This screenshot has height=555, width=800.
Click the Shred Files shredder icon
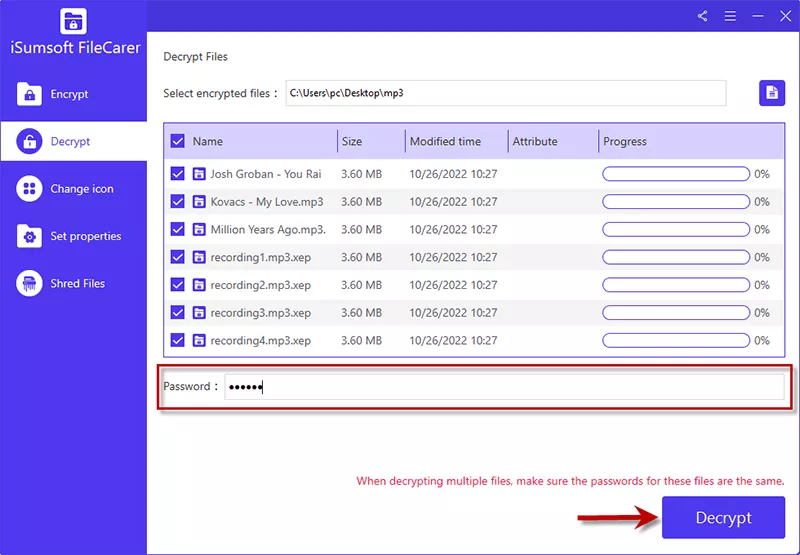30,283
